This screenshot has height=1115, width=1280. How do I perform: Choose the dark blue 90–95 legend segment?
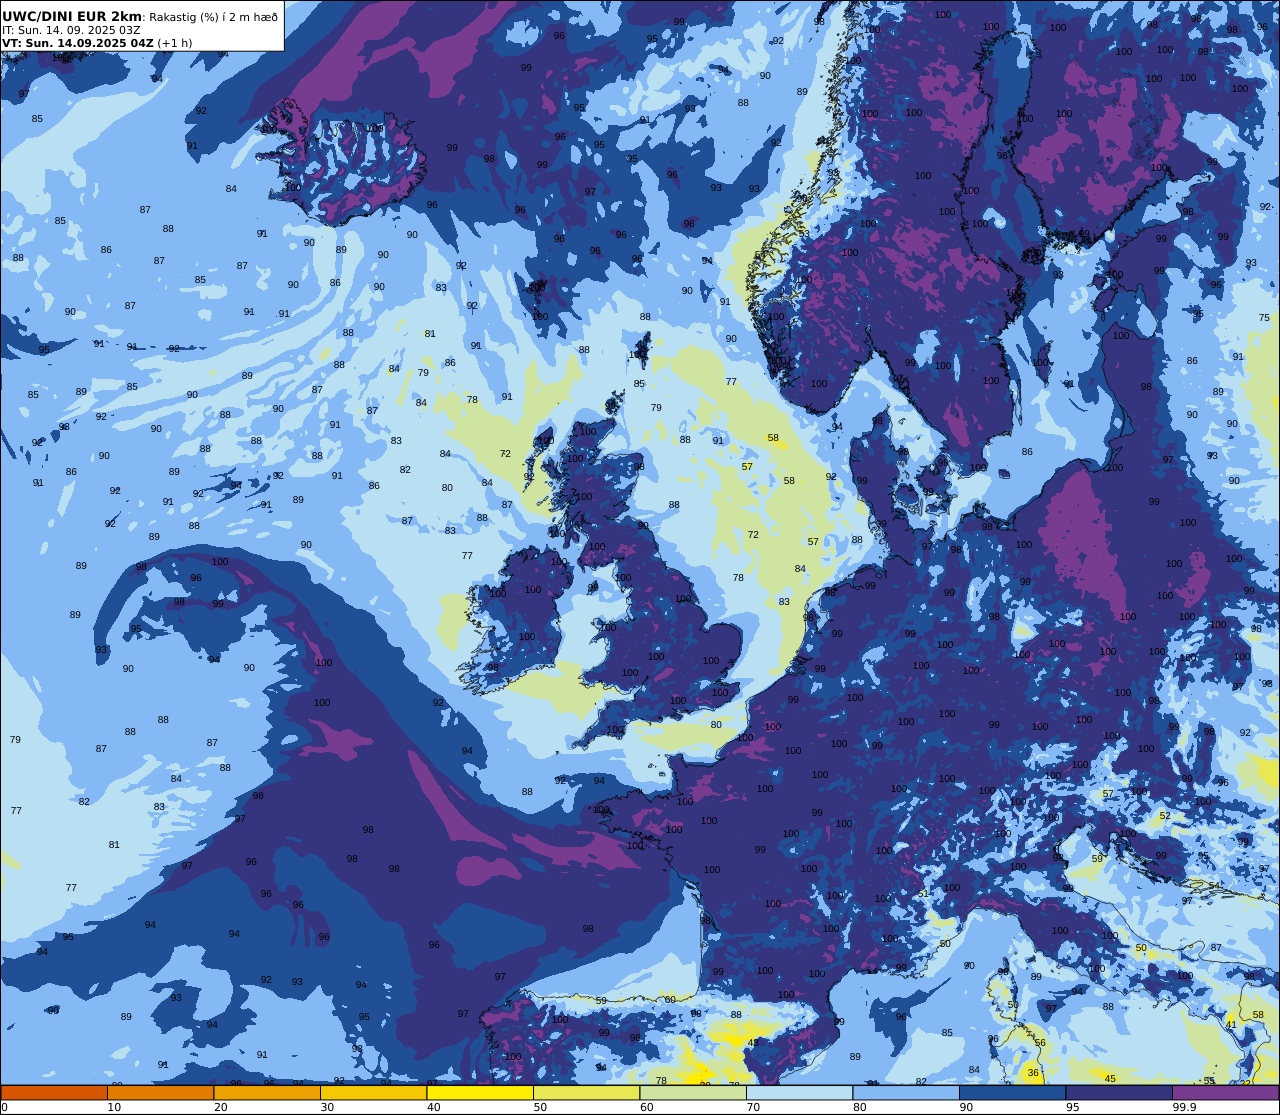[1012, 1093]
